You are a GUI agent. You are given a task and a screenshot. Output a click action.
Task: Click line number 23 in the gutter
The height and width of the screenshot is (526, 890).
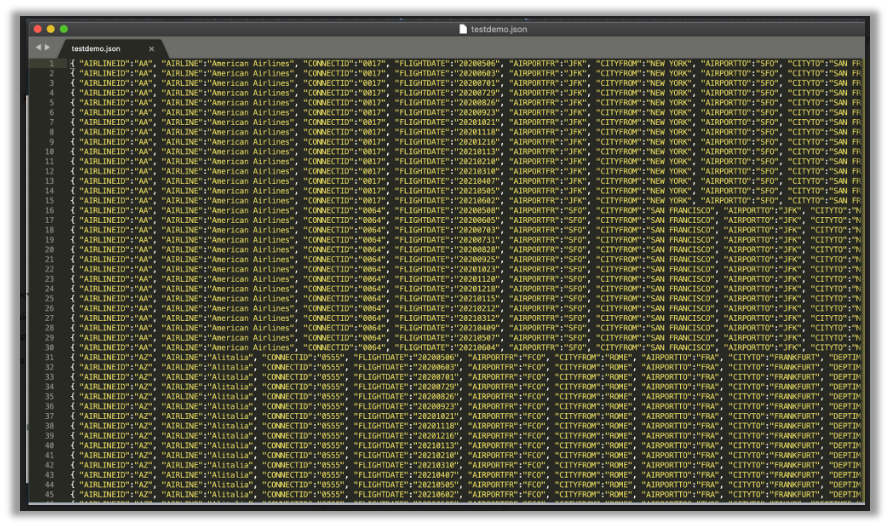click(49, 279)
